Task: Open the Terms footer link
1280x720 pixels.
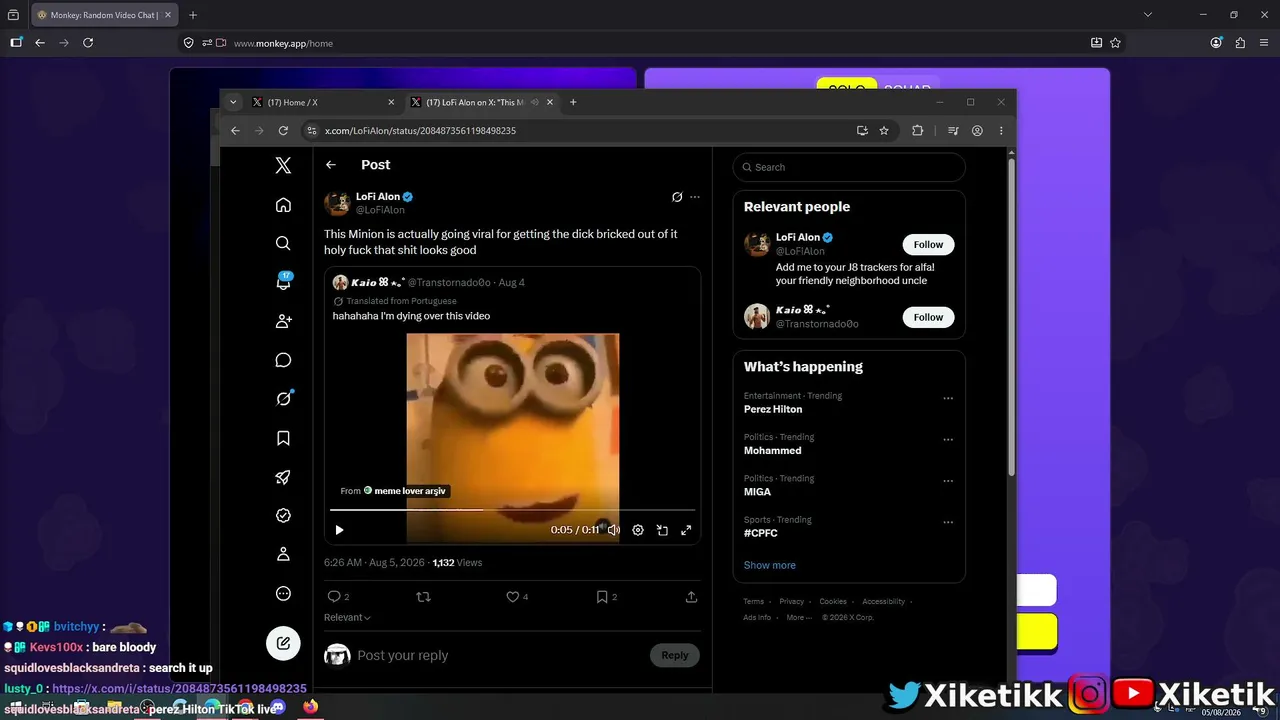Action: (754, 602)
